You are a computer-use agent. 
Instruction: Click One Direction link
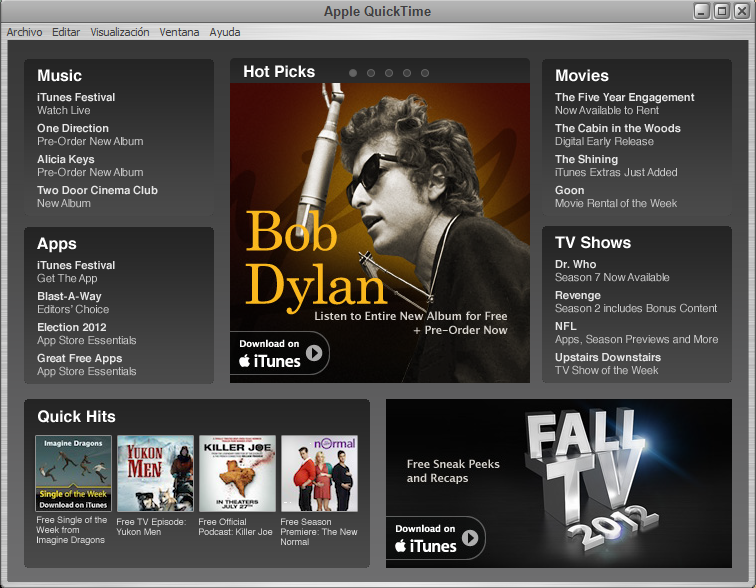point(73,128)
